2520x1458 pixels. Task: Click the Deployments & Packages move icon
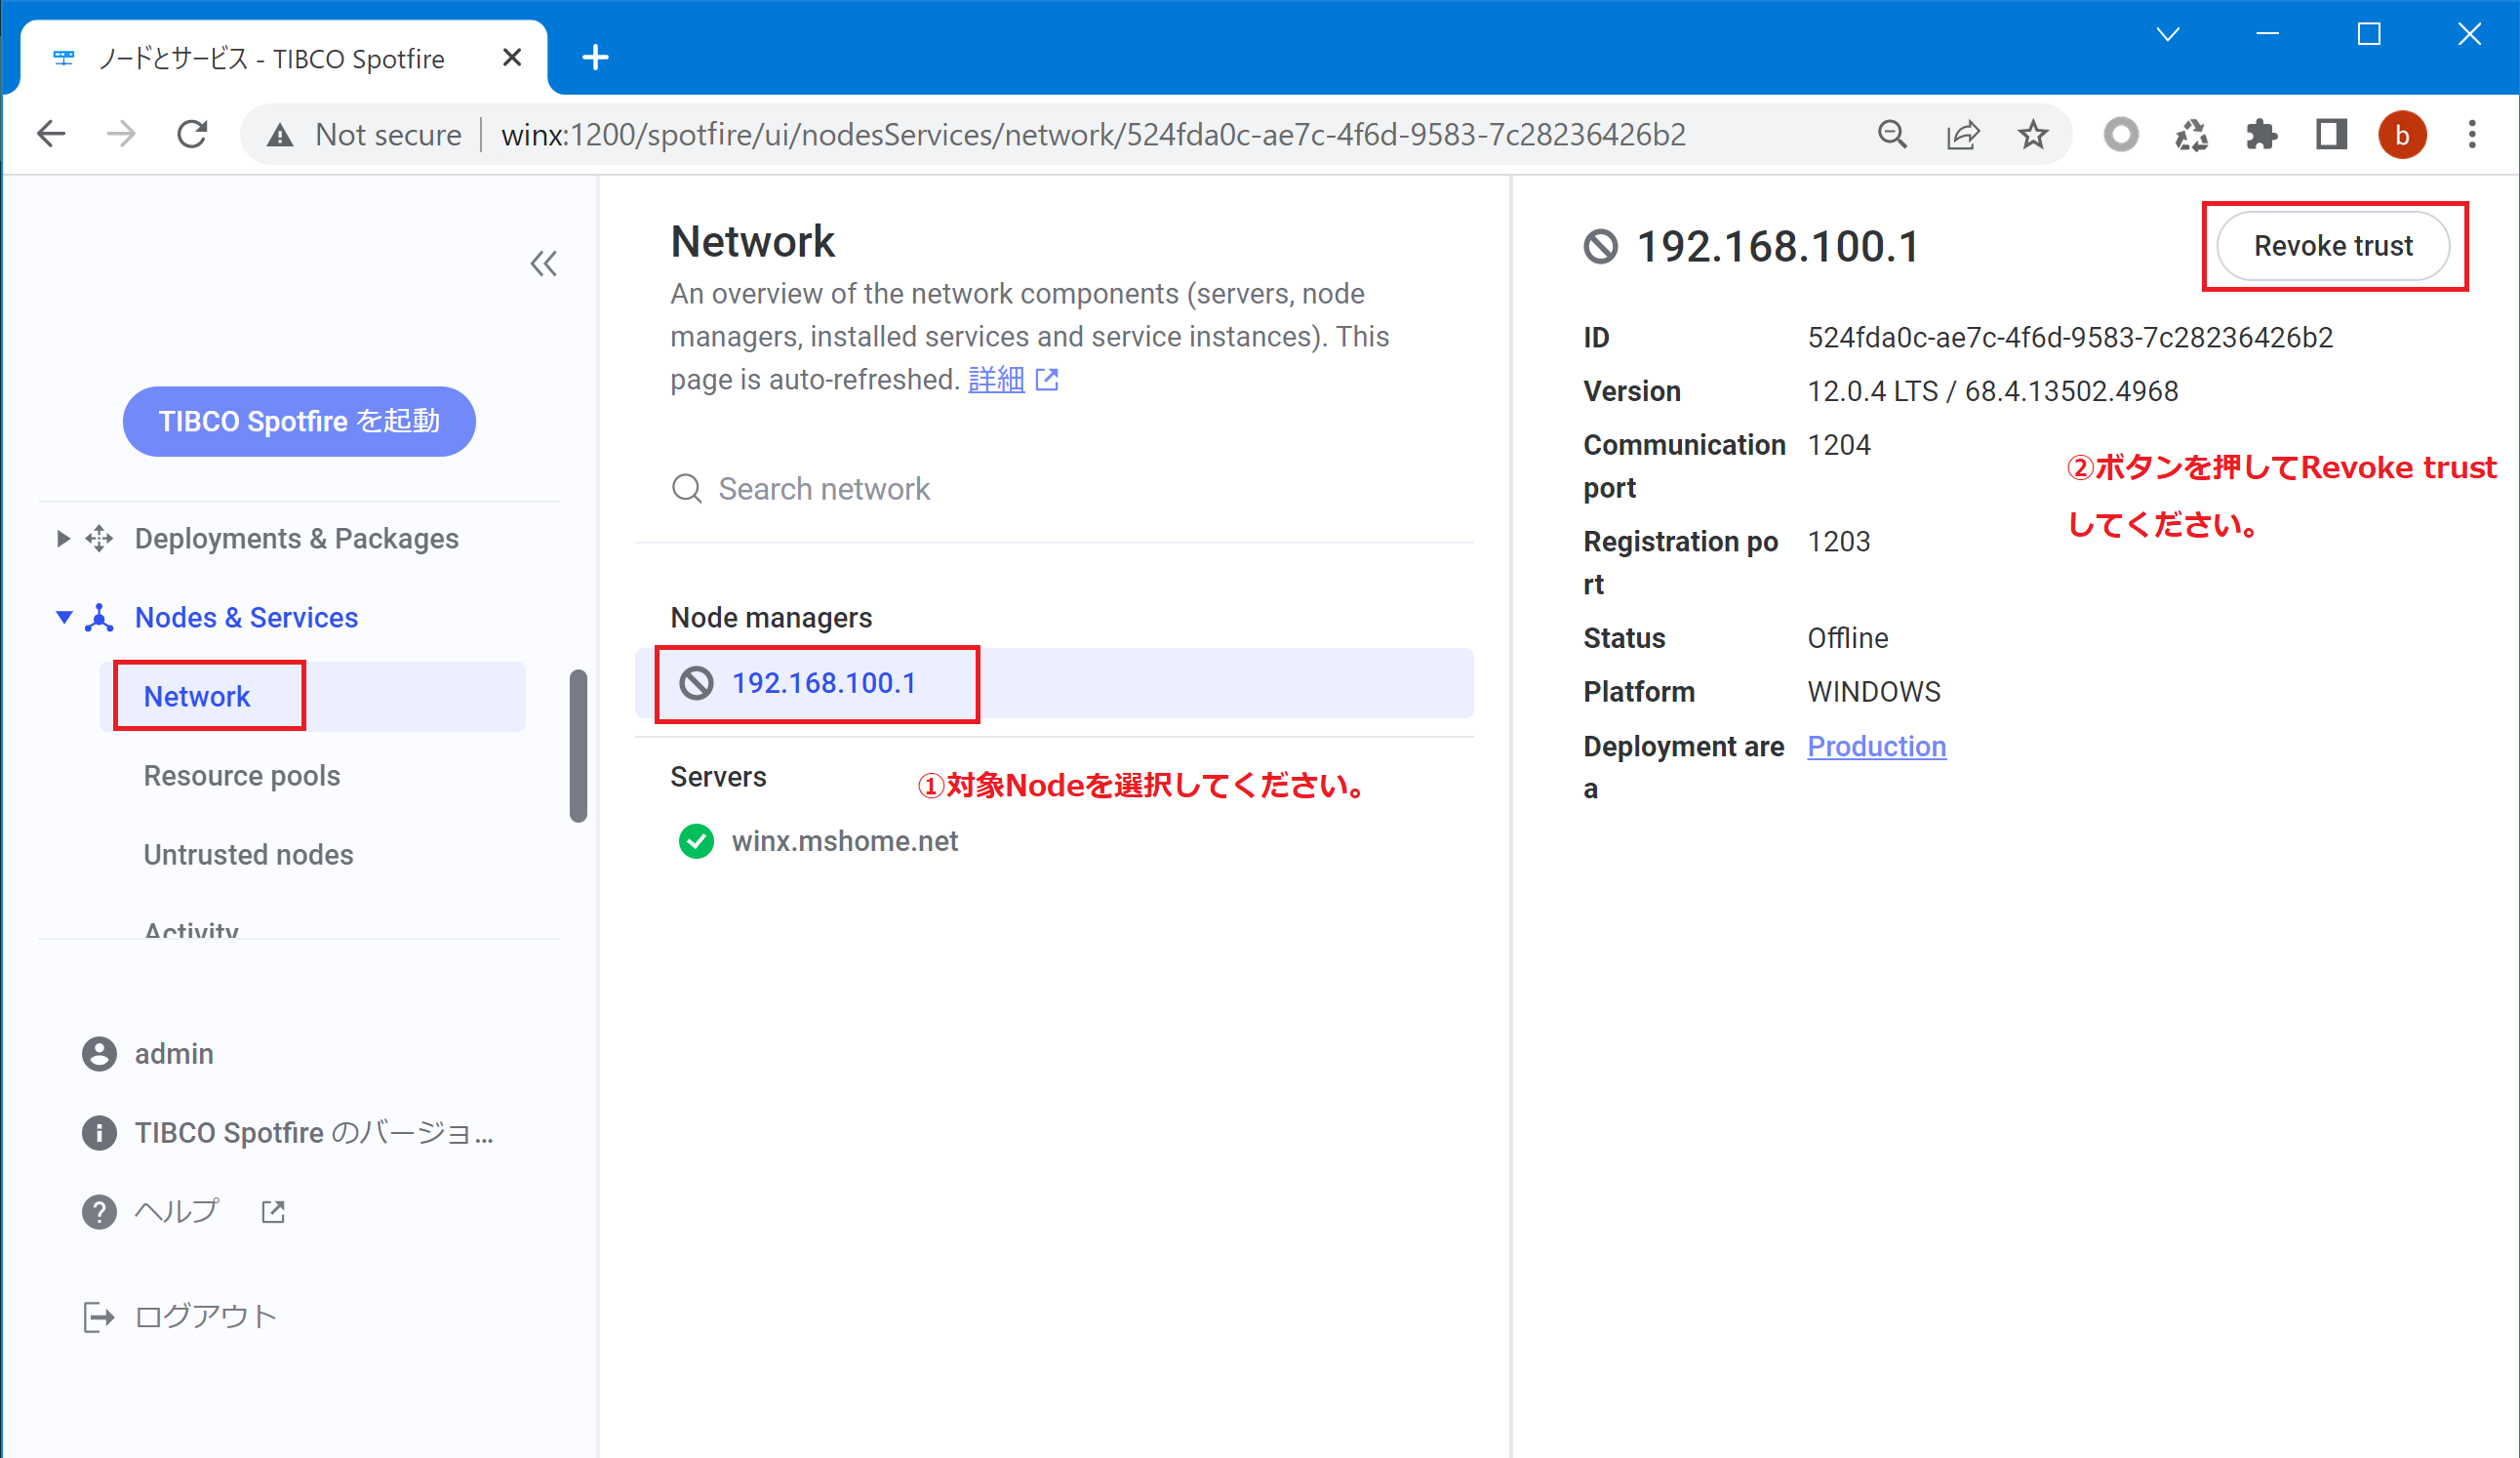(99, 538)
